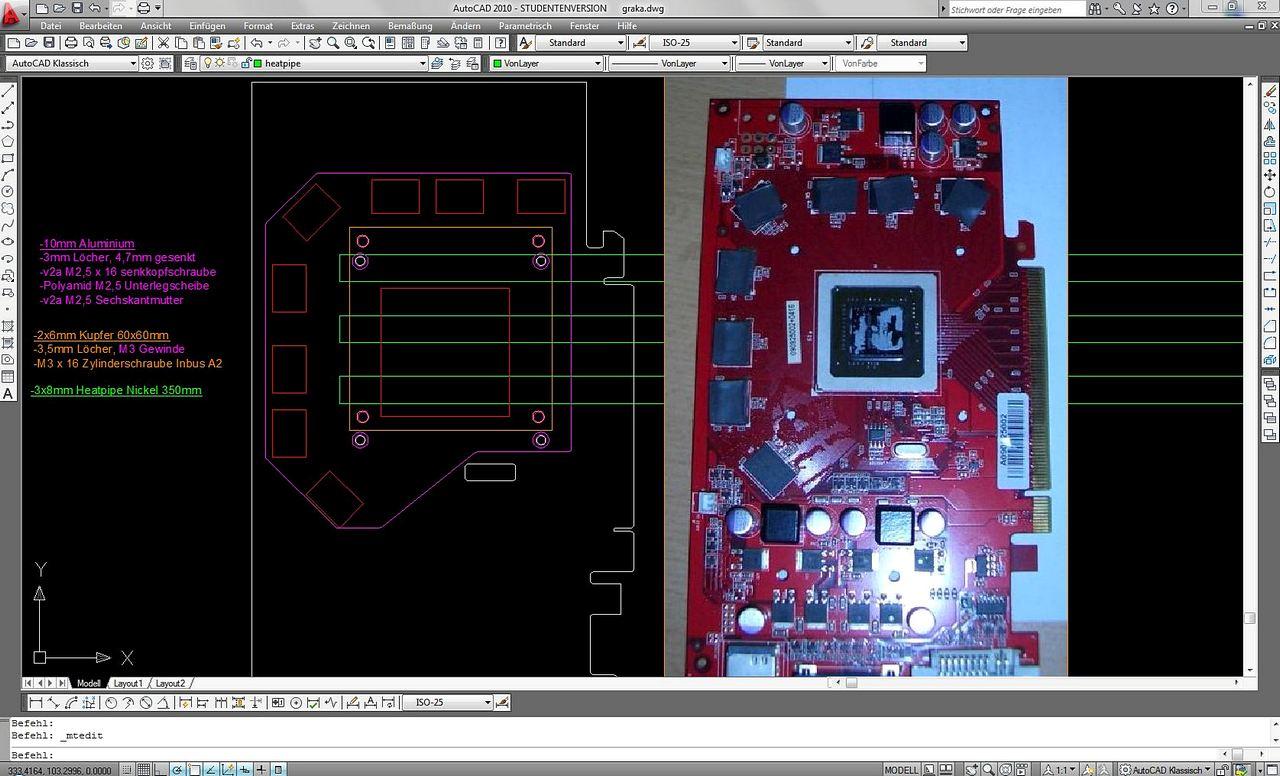Click the MODELL button in status bar
Image resolution: width=1280 pixels, height=776 pixels.
[x=901, y=770]
